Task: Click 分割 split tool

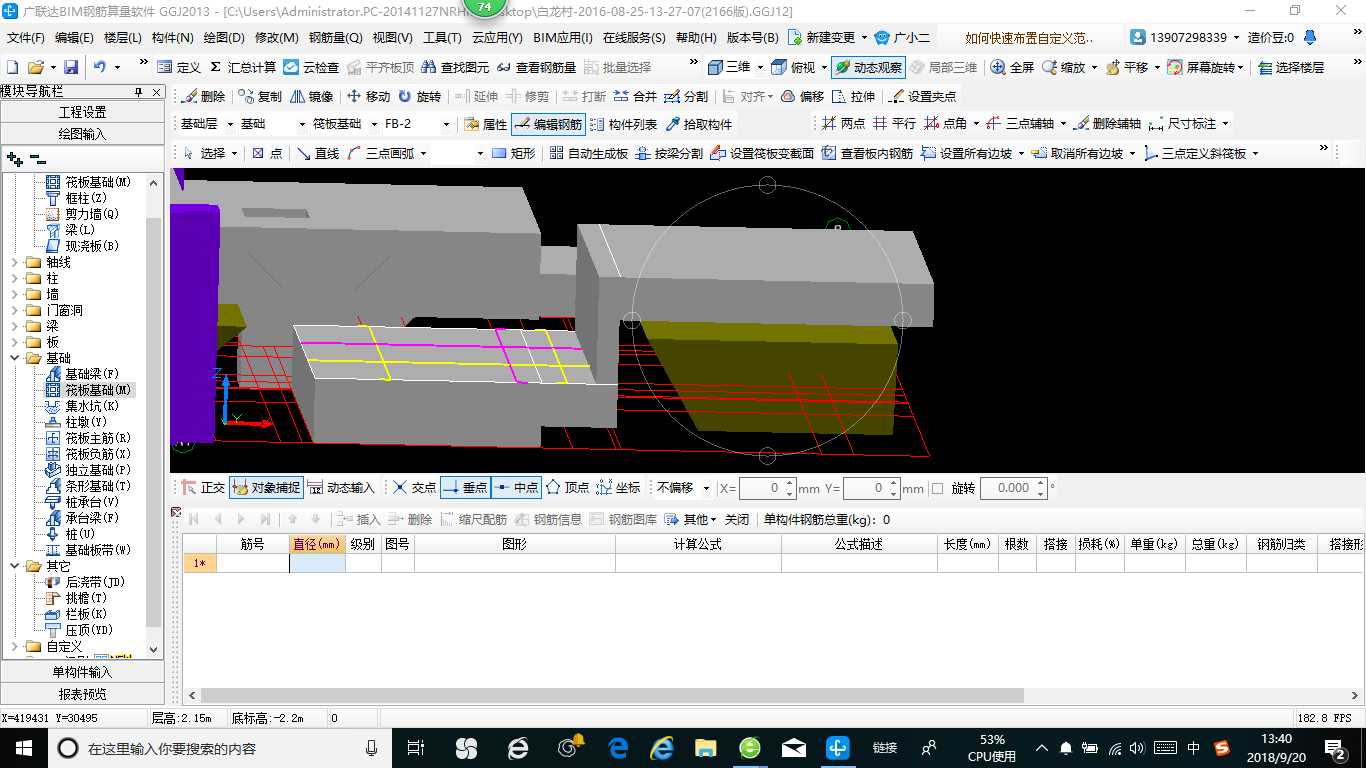Action: tap(686, 97)
